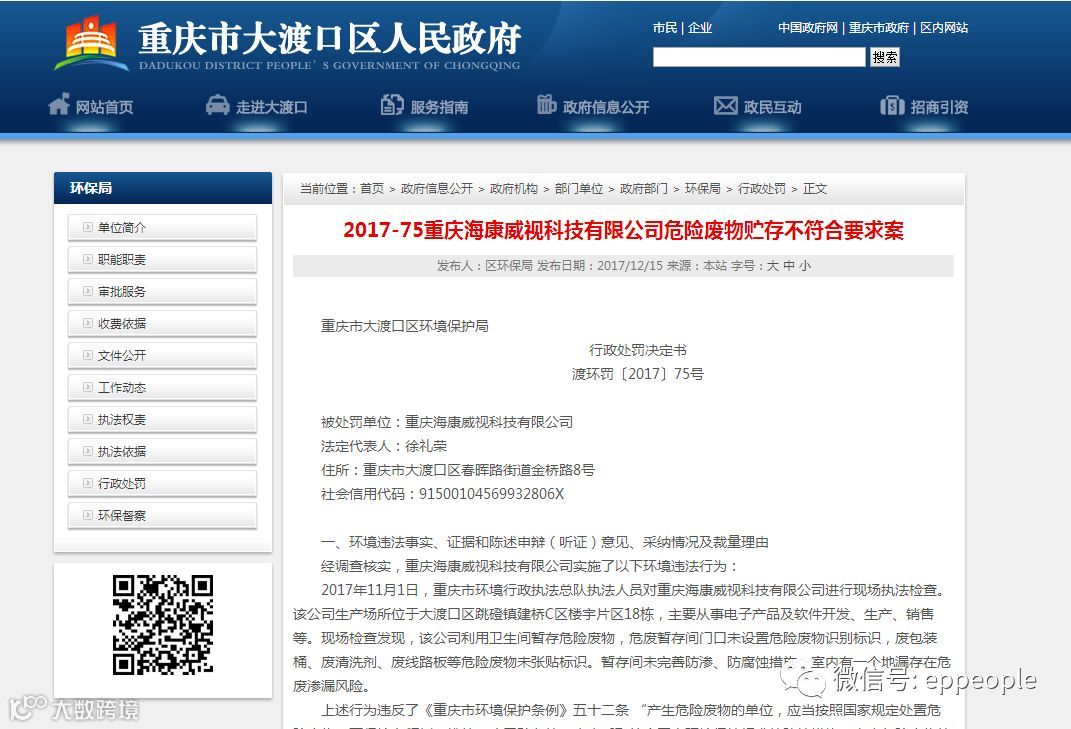Click the 搜索 search button

[x=885, y=57]
